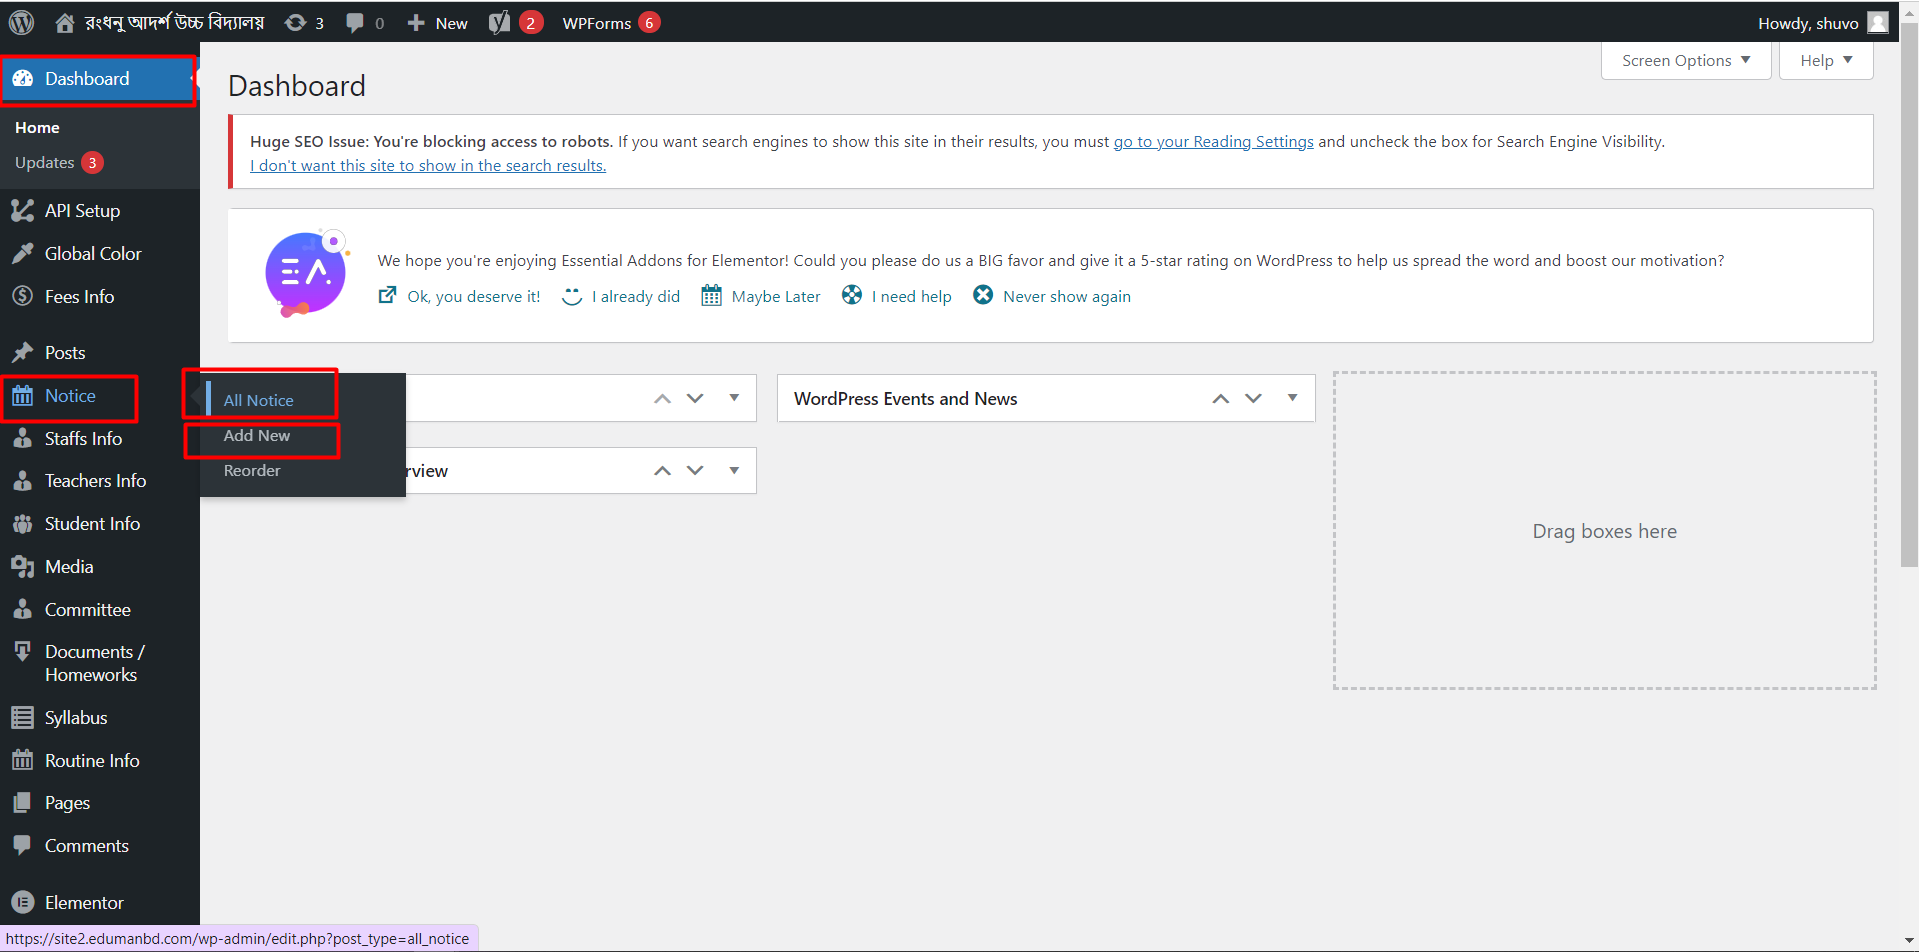Viewport: 1919px width, 952px height.
Task: Open the Yoast SEO icon in the admin bar
Action: click(x=499, y=22)
